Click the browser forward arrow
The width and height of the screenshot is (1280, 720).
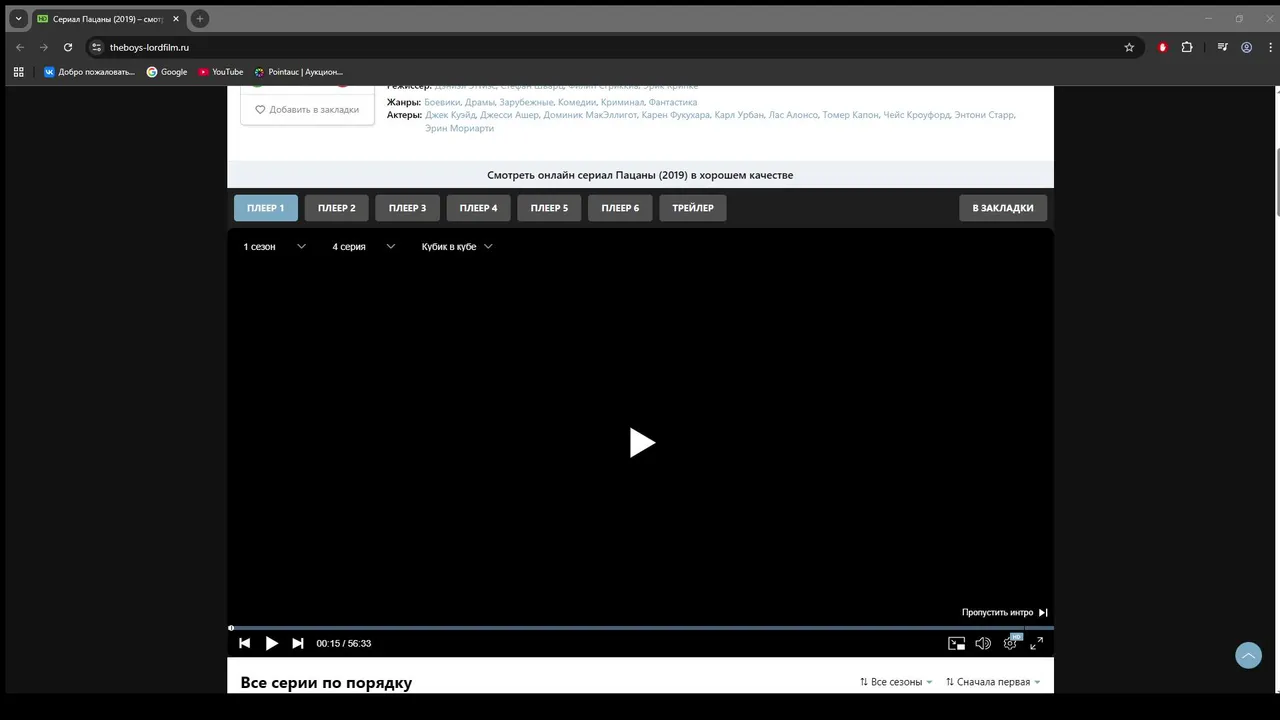click(43, 47)
